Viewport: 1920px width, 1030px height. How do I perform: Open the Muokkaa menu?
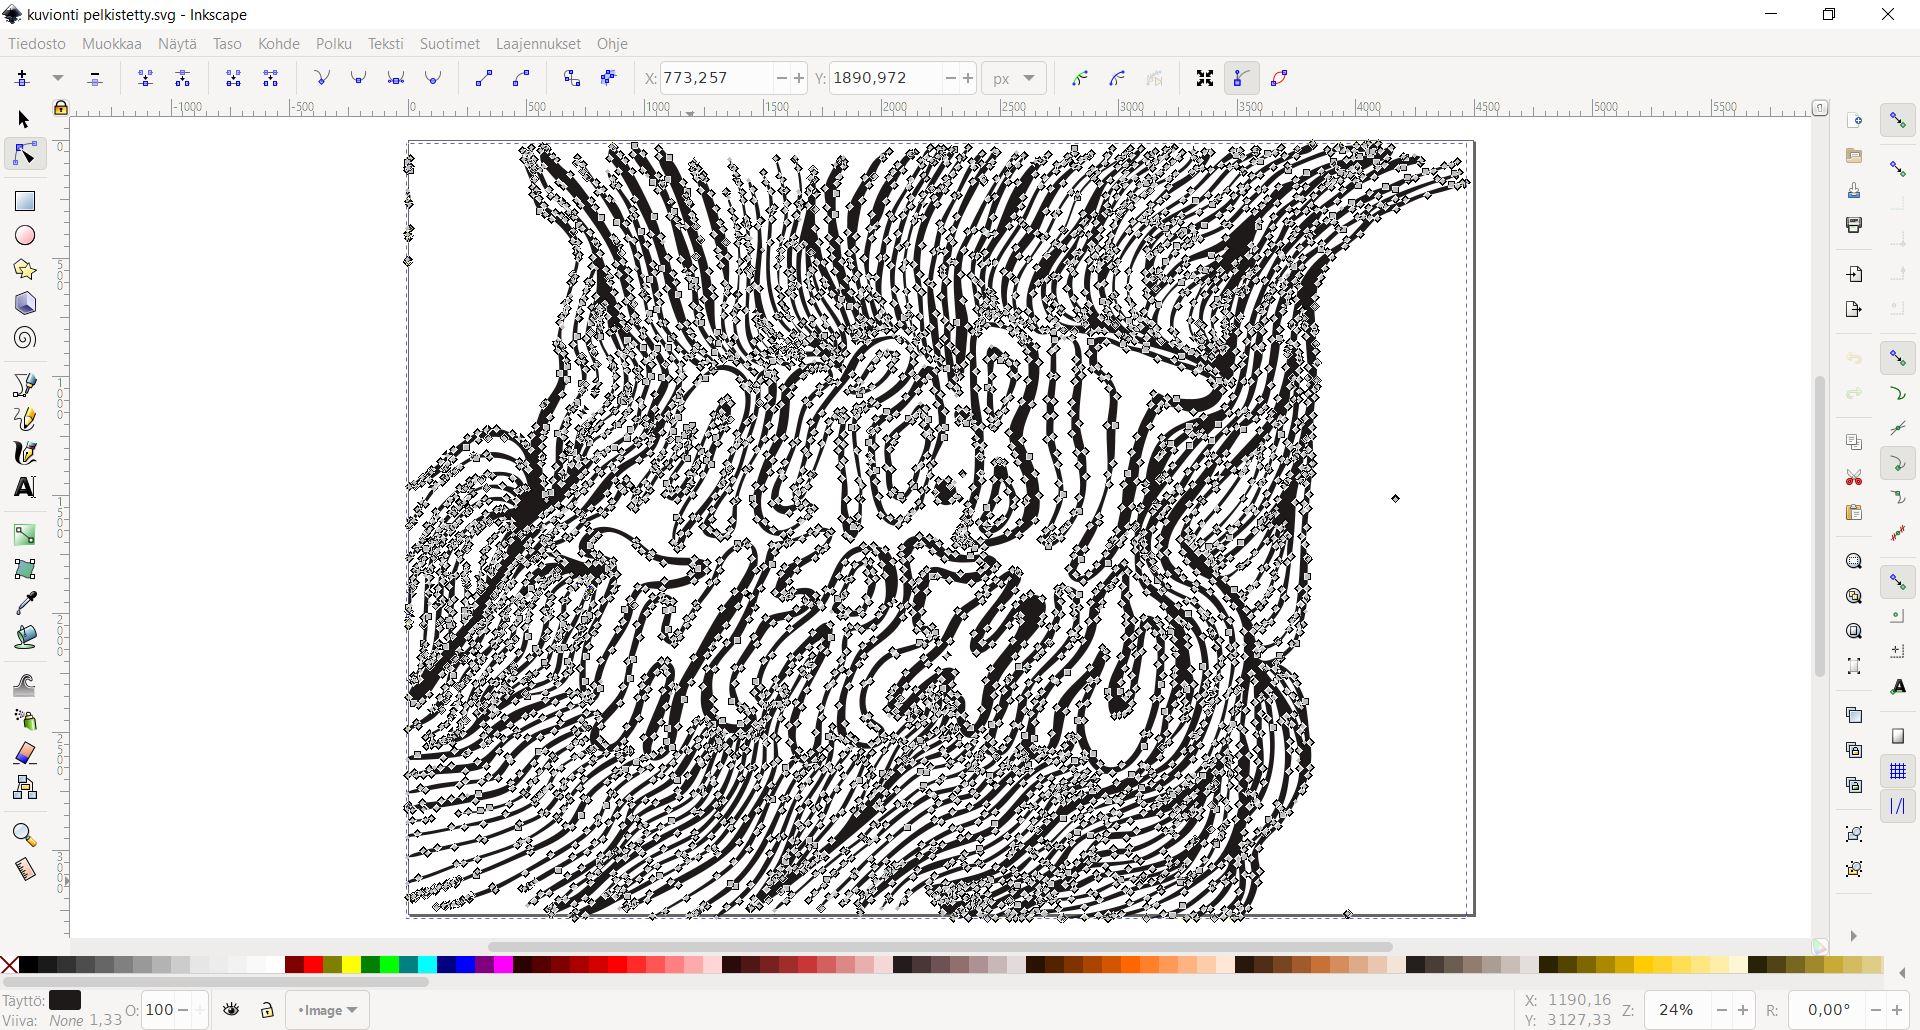click(x=112, y=44)
